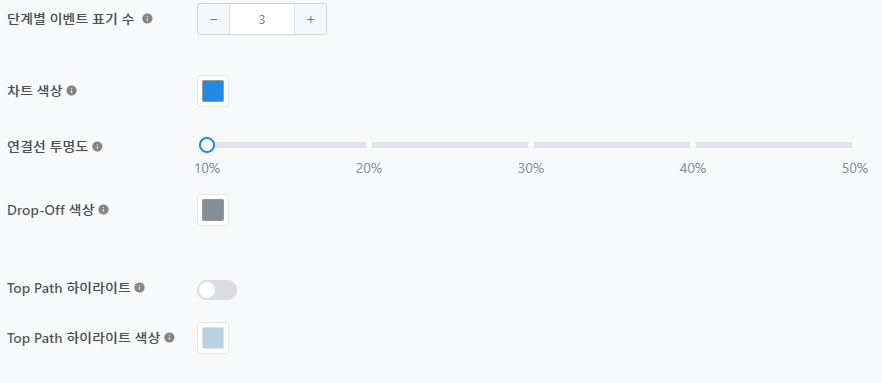The height and width of the screenshot is (383, 882).
Task: Click info icon beside Drop-Off 색상
Action: click(104, 209)
